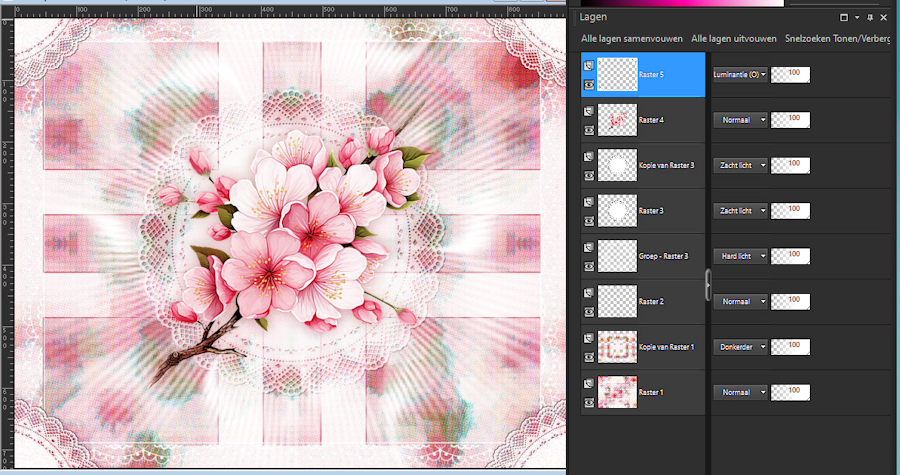Image resolution: width=900 pixels, height=475 pixels.
Task: Click Alle lagen samenvouwen
Action: pyautogui.click(x=632, y=39)
